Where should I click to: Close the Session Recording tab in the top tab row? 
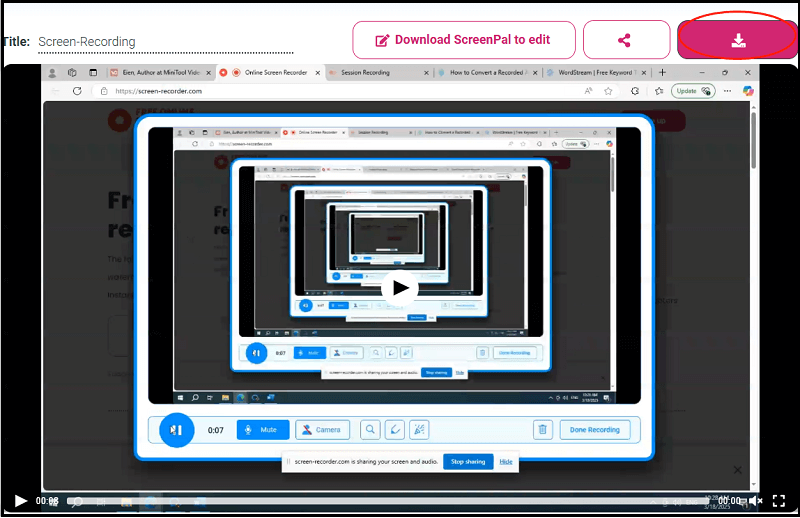pos(426,73)
